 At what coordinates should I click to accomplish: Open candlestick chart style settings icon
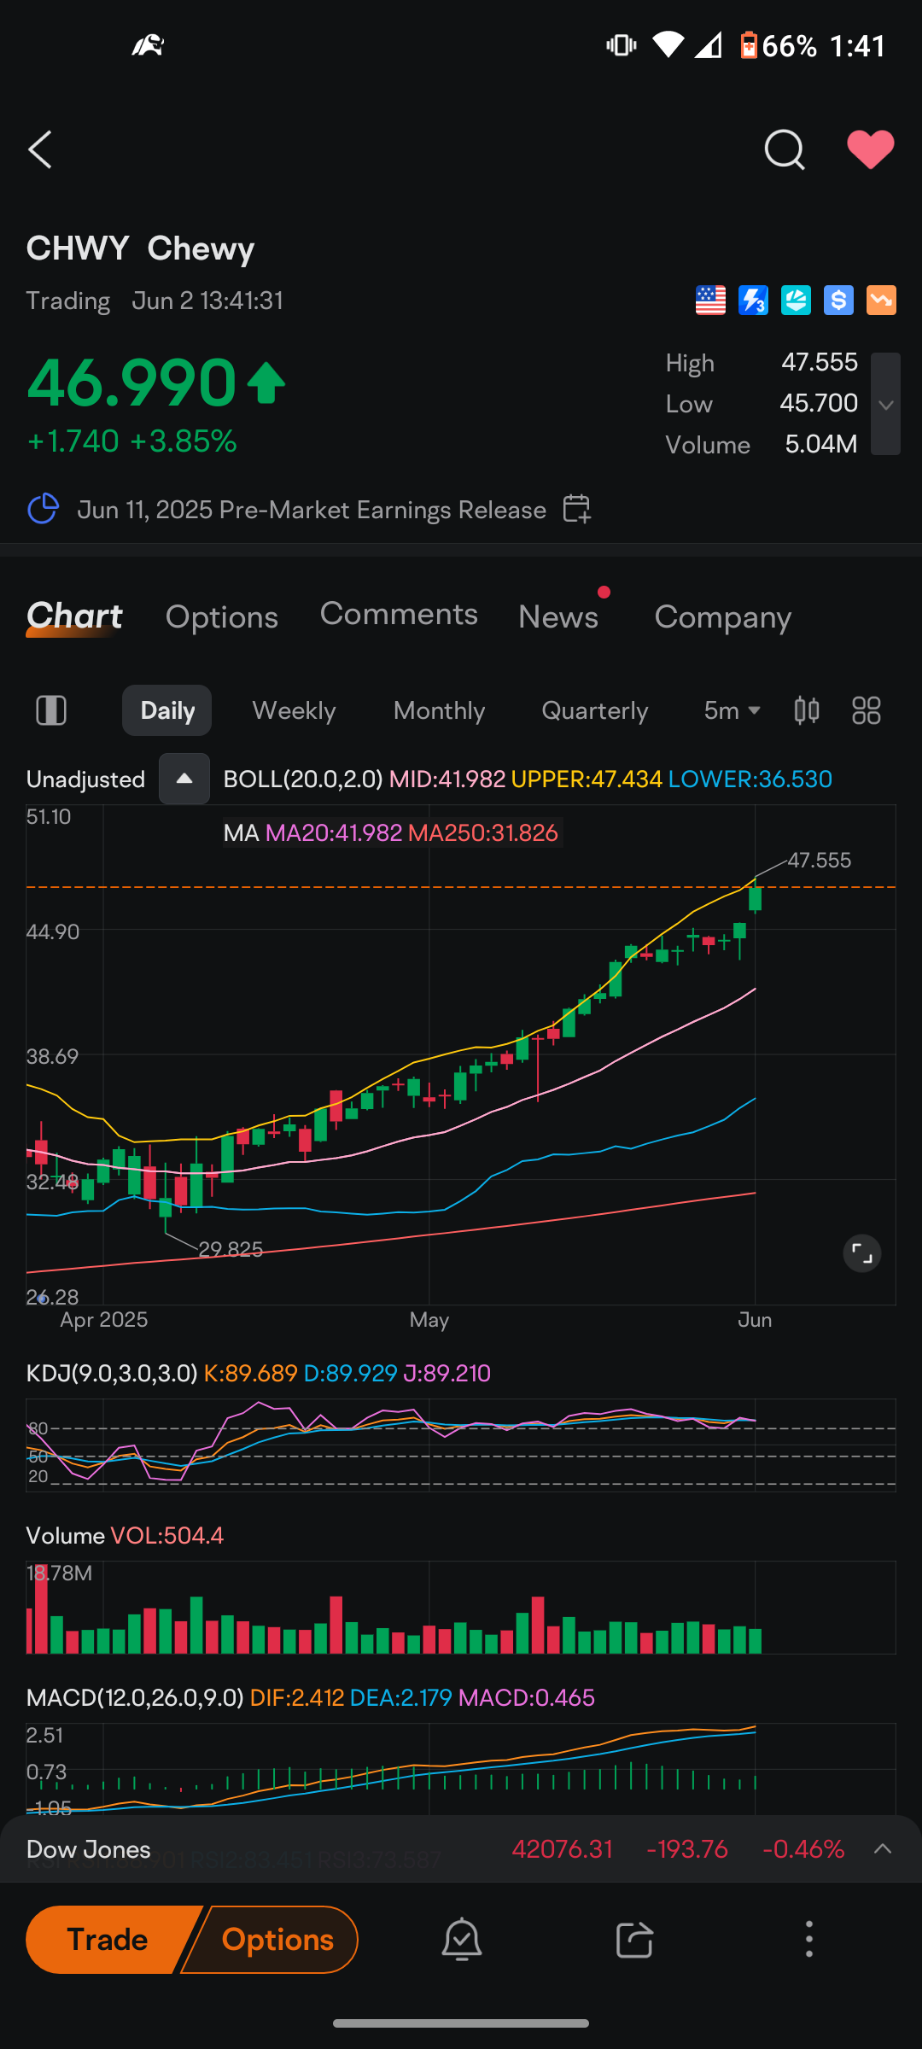pos(807,711)
